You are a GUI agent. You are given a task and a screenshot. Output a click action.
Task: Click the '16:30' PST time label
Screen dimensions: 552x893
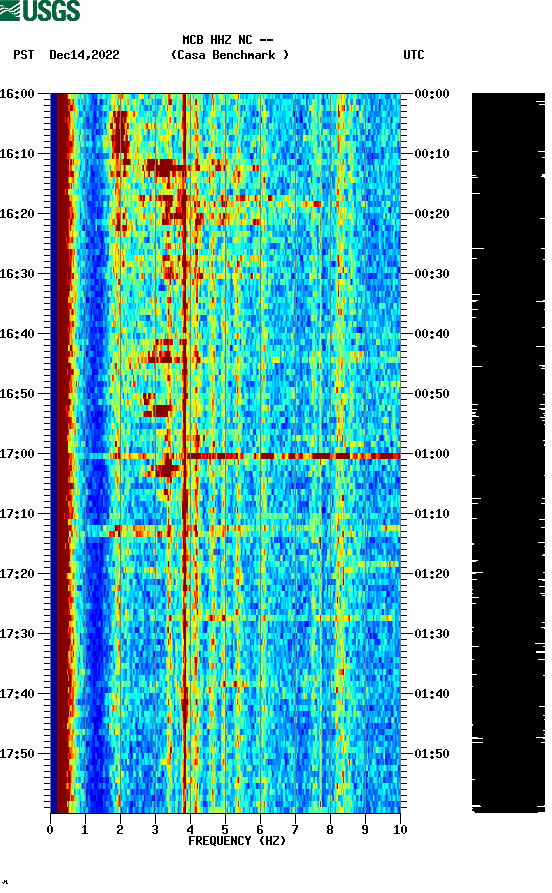coord(17,274)
